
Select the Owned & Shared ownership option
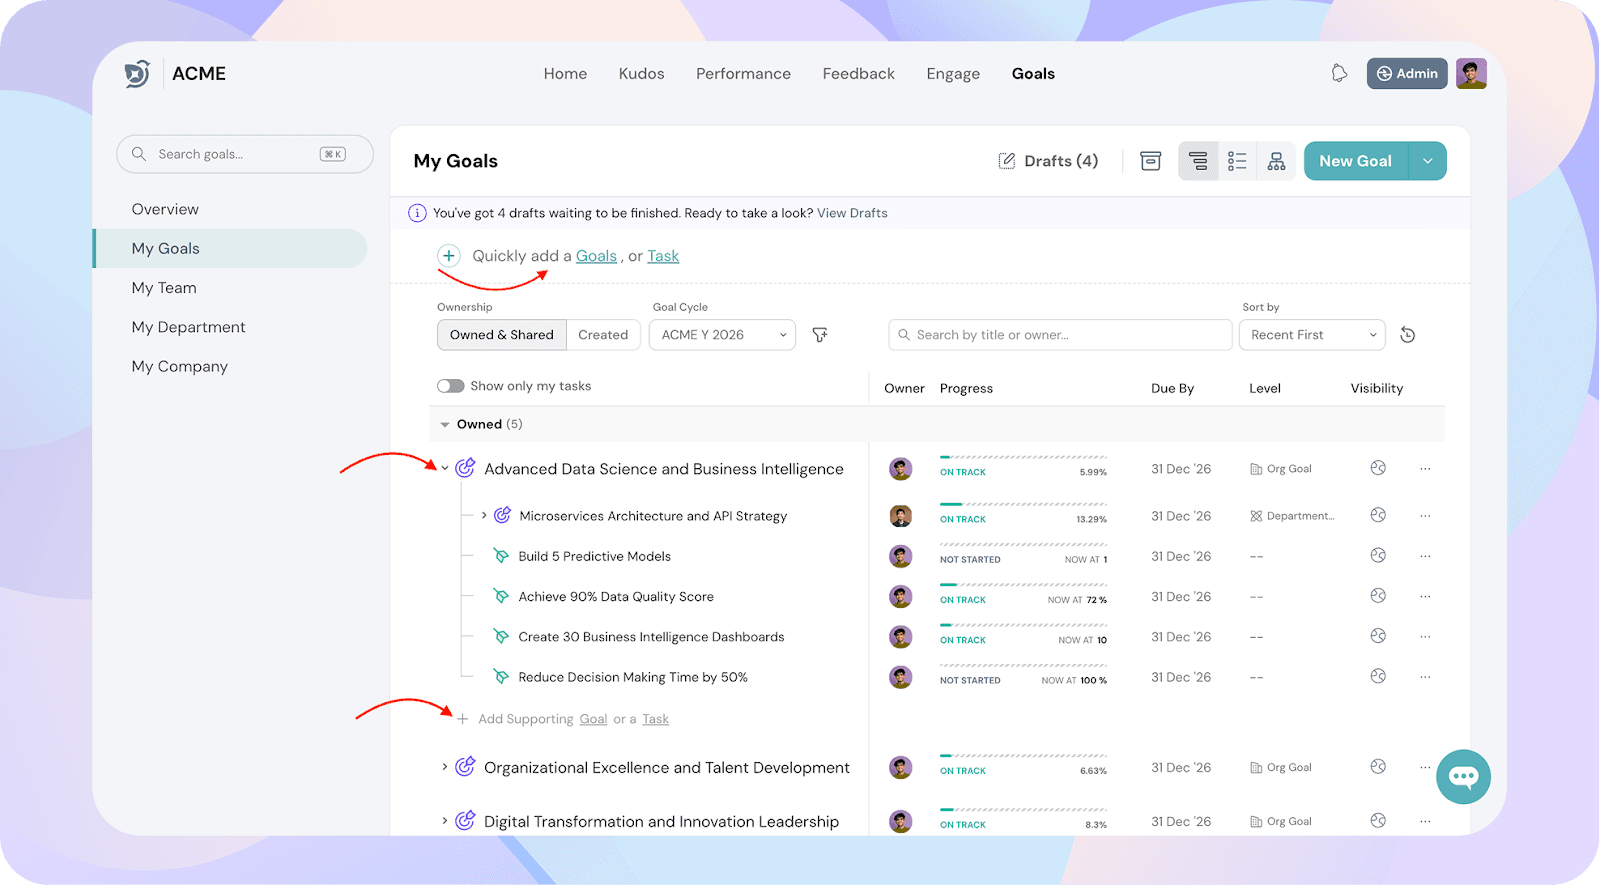501,335
